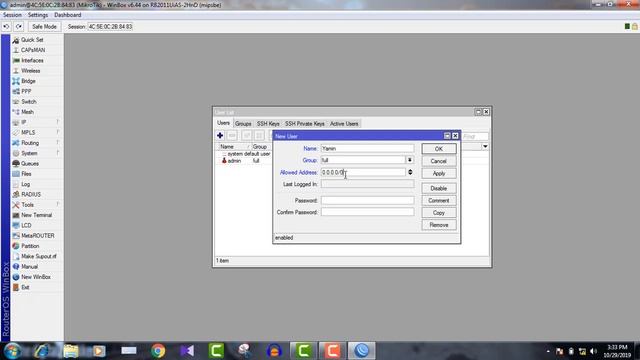This screenshot has width=640, height=360.
Task: Open the Manual
Action: tap(29, 267)
